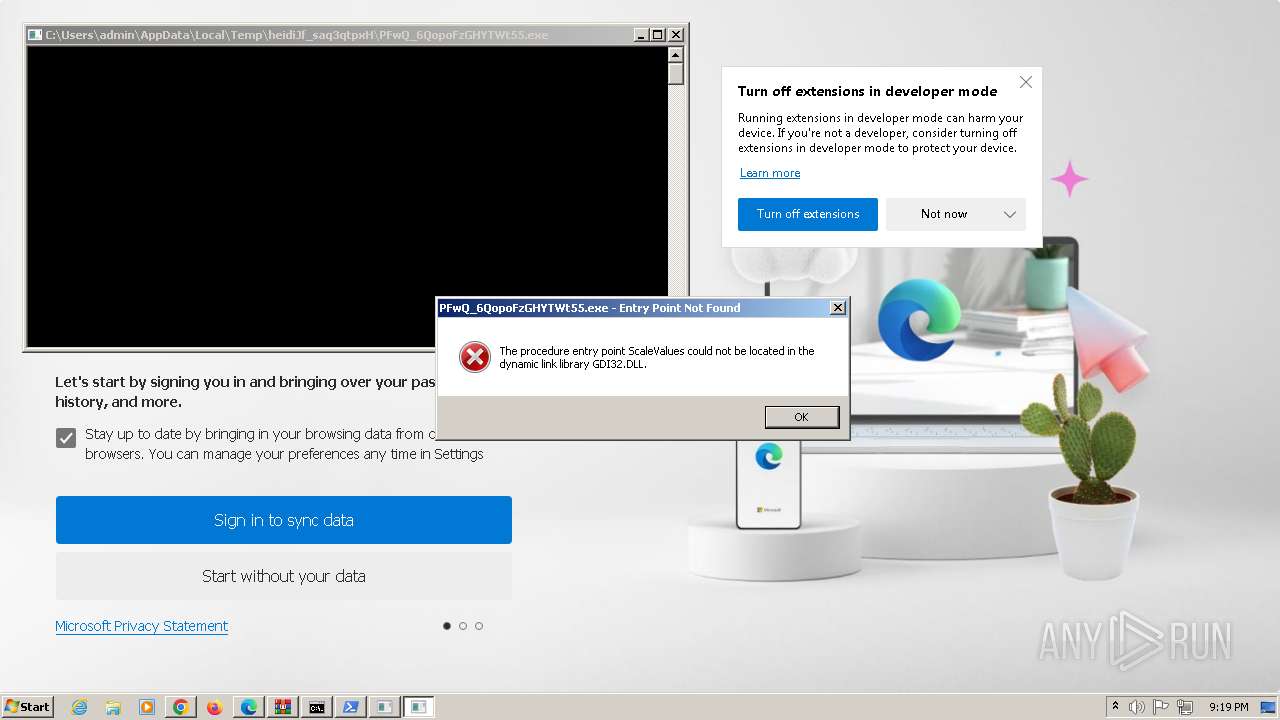The image size is (1280, 720).
Task: Maximize the console window
Action: (657, 35)
